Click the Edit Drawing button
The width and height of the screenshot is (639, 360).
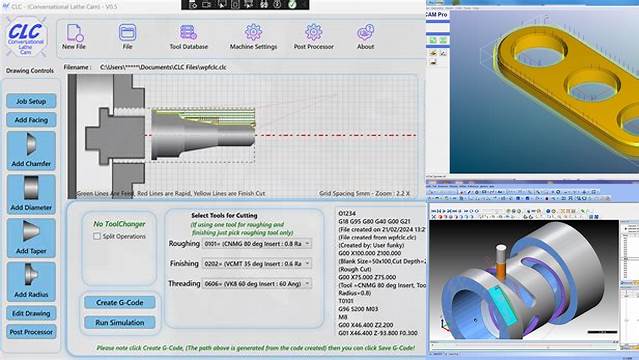point(31,313)
